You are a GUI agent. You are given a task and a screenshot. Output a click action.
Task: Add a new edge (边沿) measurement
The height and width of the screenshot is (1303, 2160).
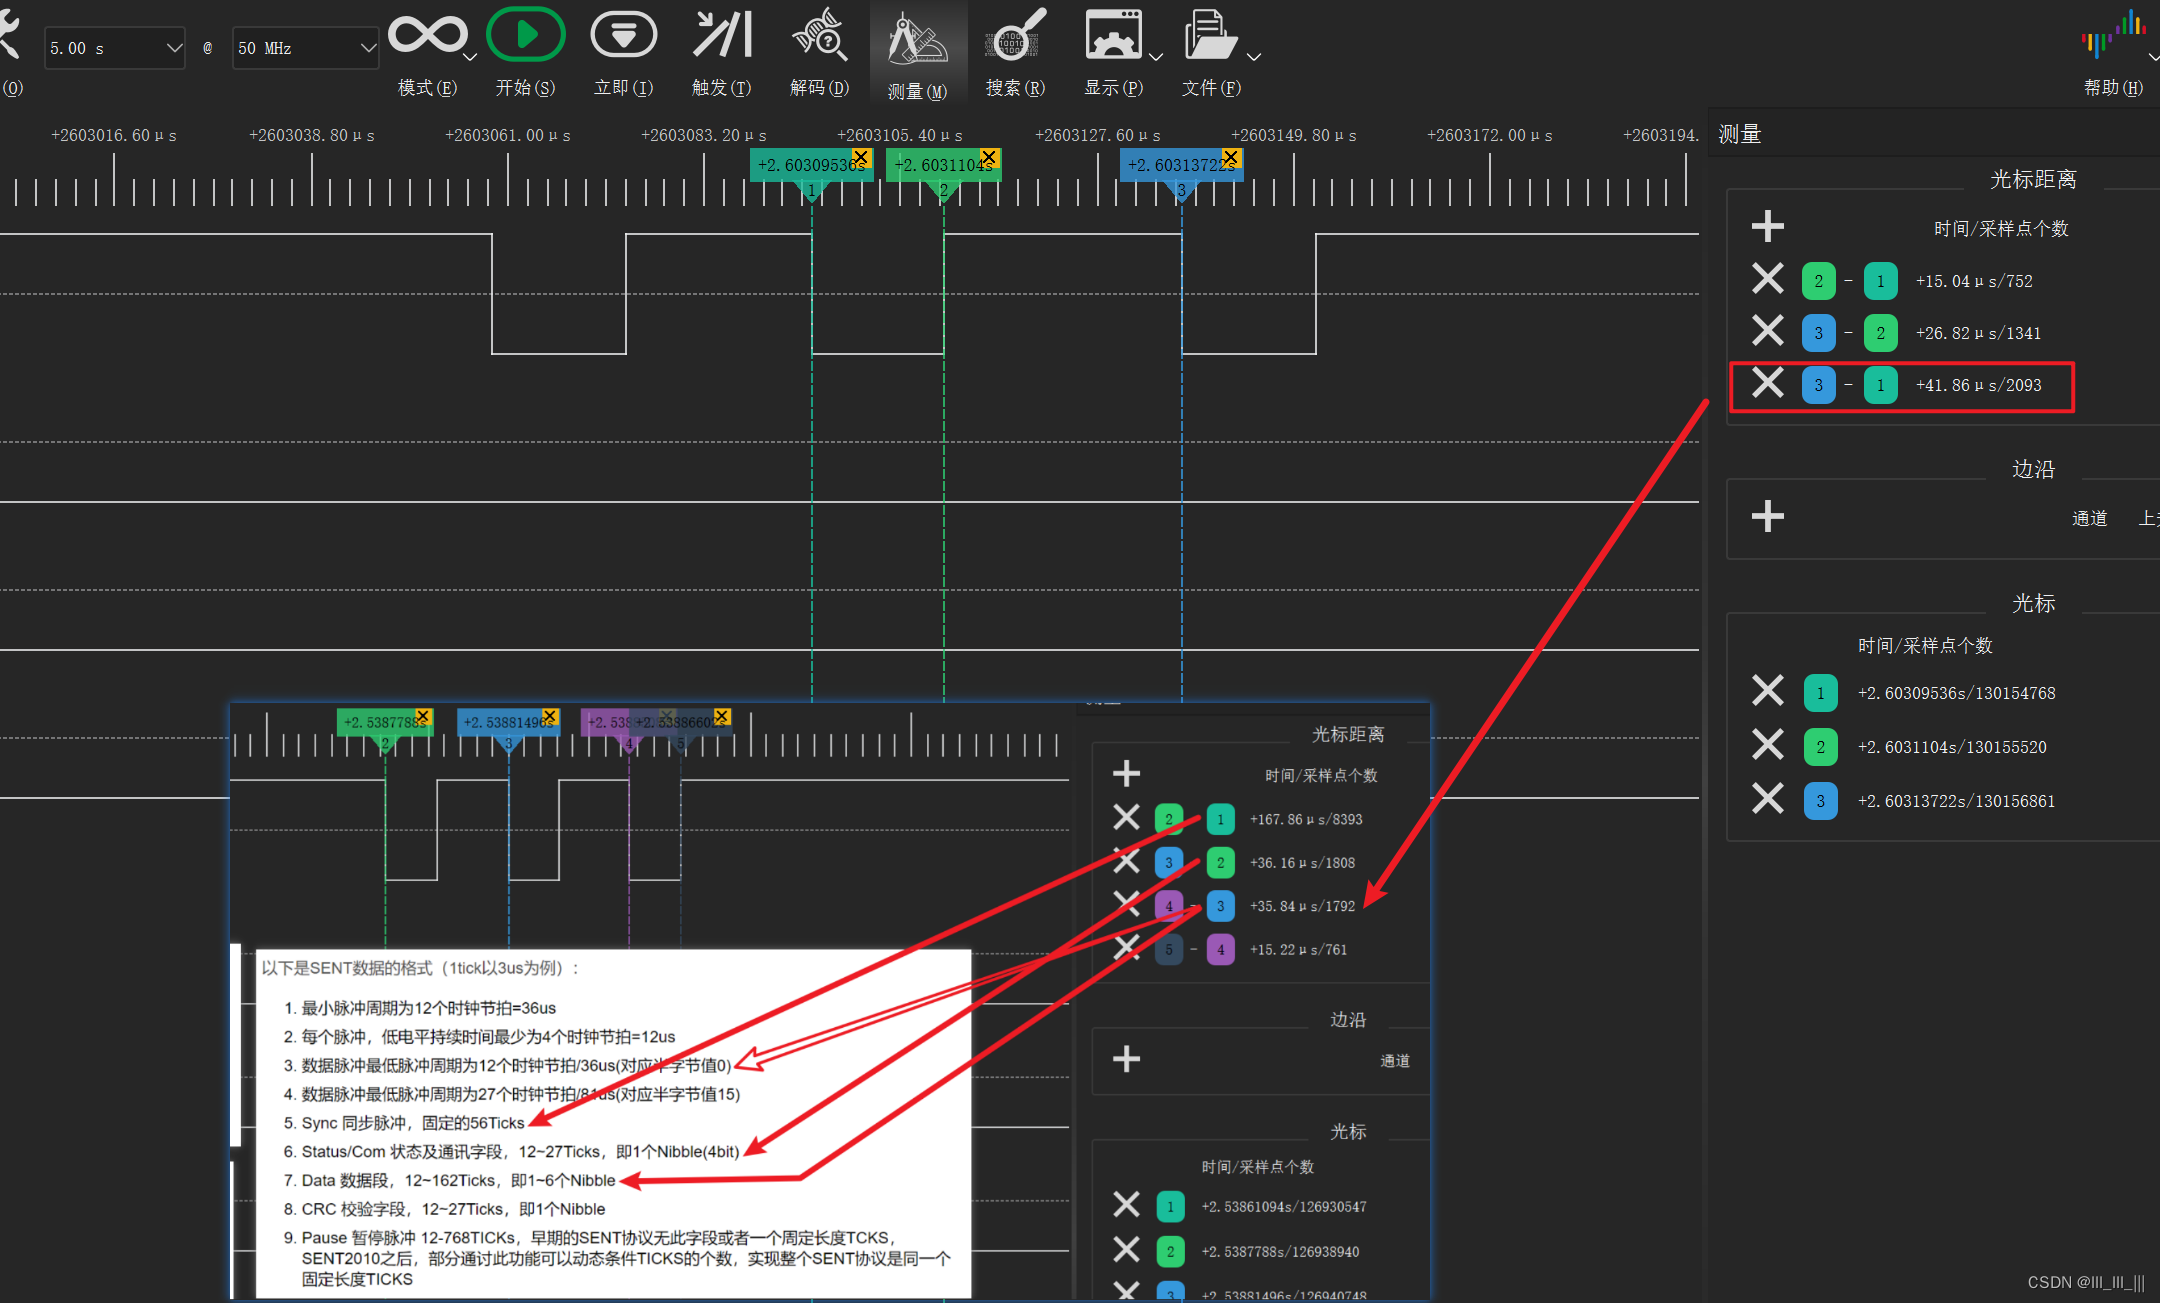(1767, 516)
